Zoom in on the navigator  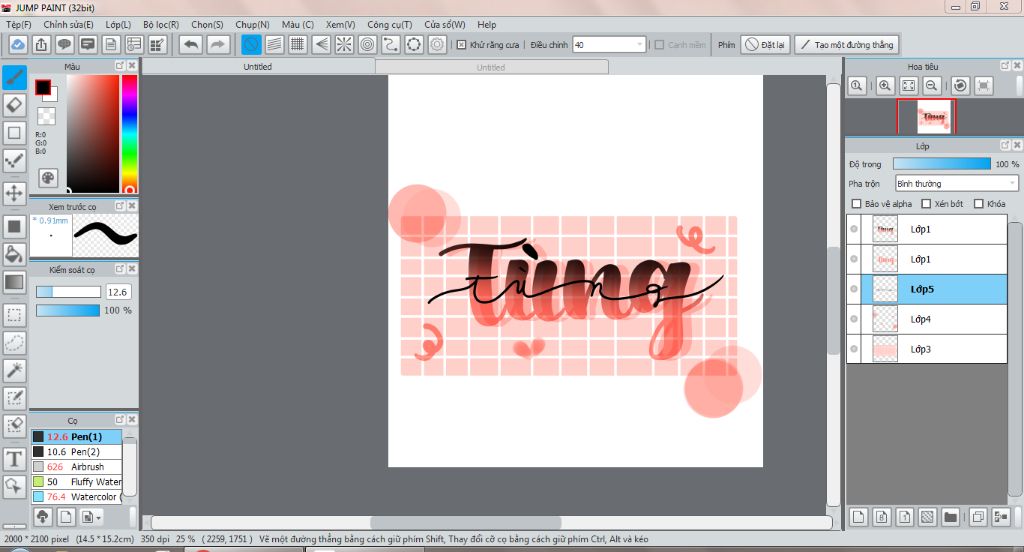(x=885, y=86)
